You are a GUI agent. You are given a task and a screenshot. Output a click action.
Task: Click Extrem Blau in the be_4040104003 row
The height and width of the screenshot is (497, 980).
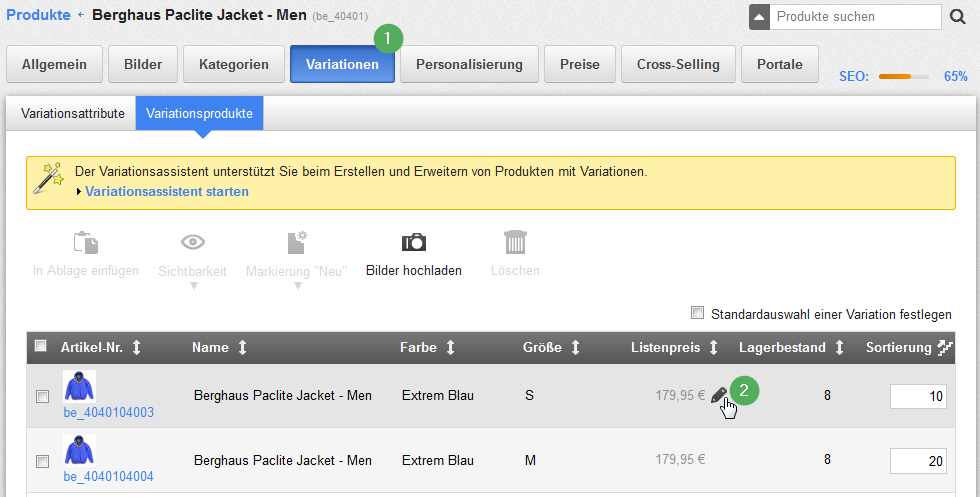tap(438, 396)
